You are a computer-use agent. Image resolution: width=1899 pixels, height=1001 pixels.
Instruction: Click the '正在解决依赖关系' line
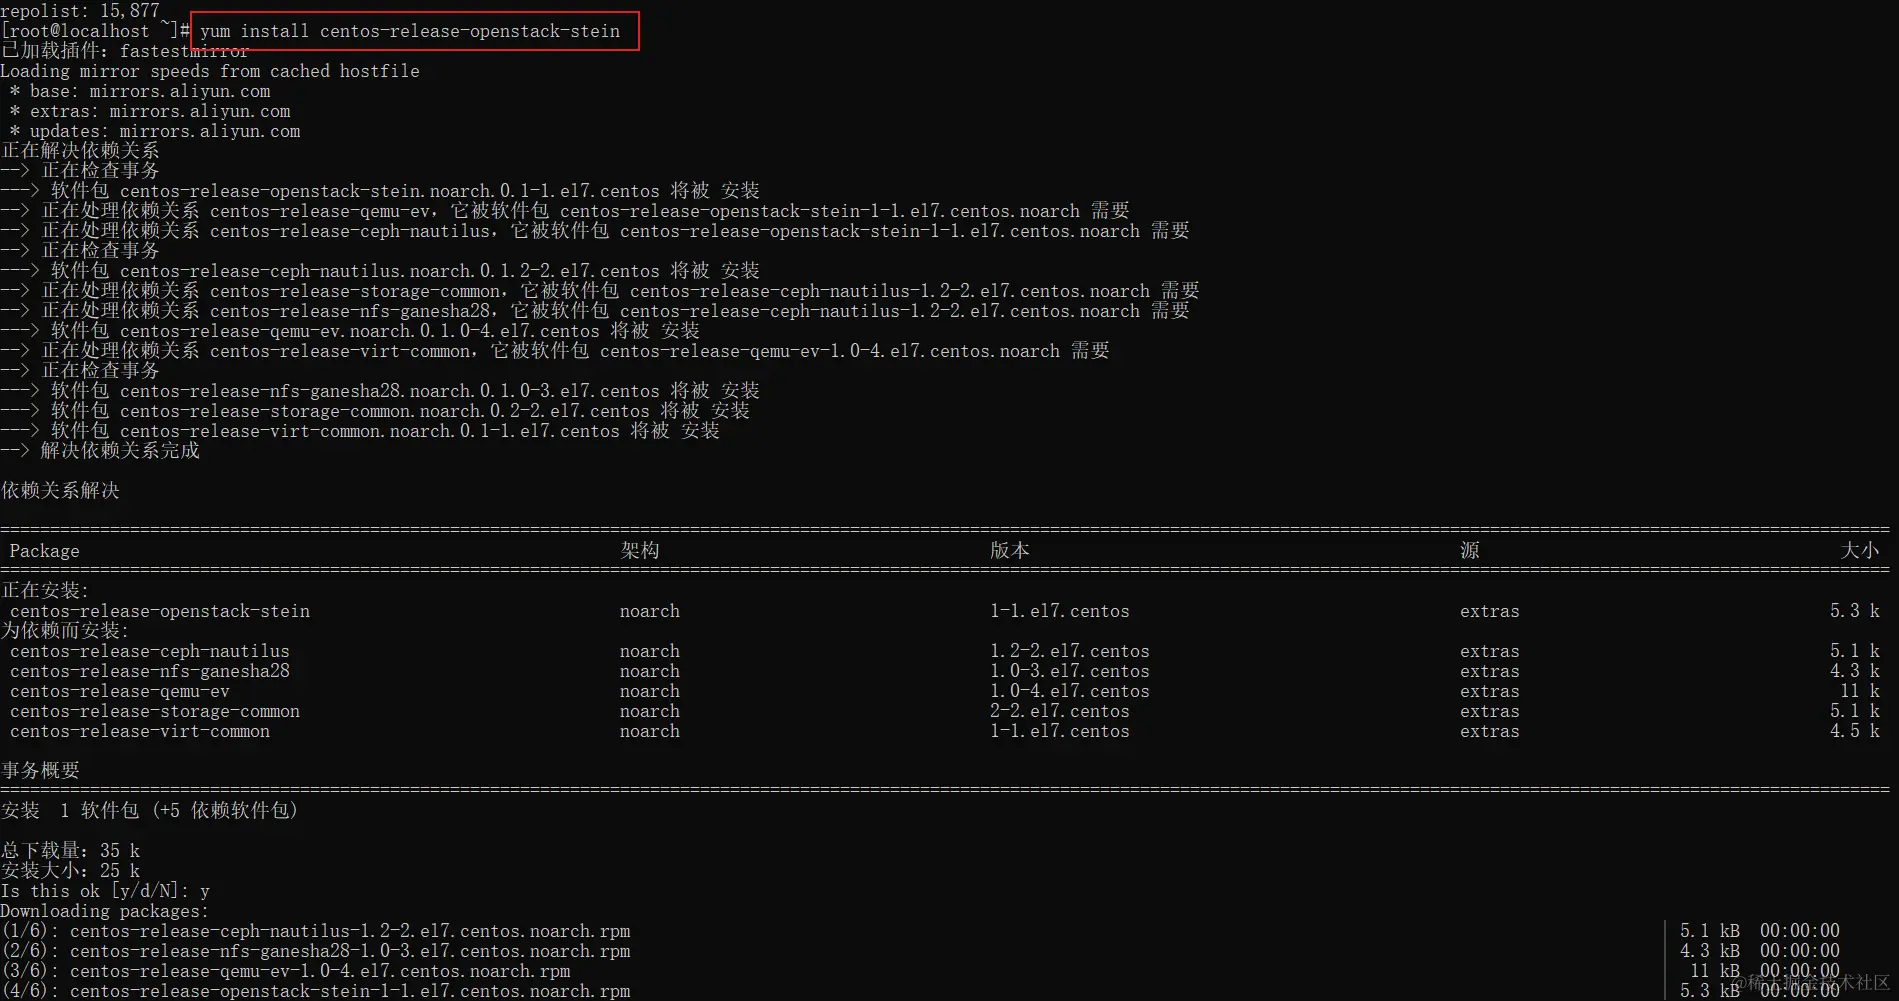pyautogui.click(x=80, y=151)
